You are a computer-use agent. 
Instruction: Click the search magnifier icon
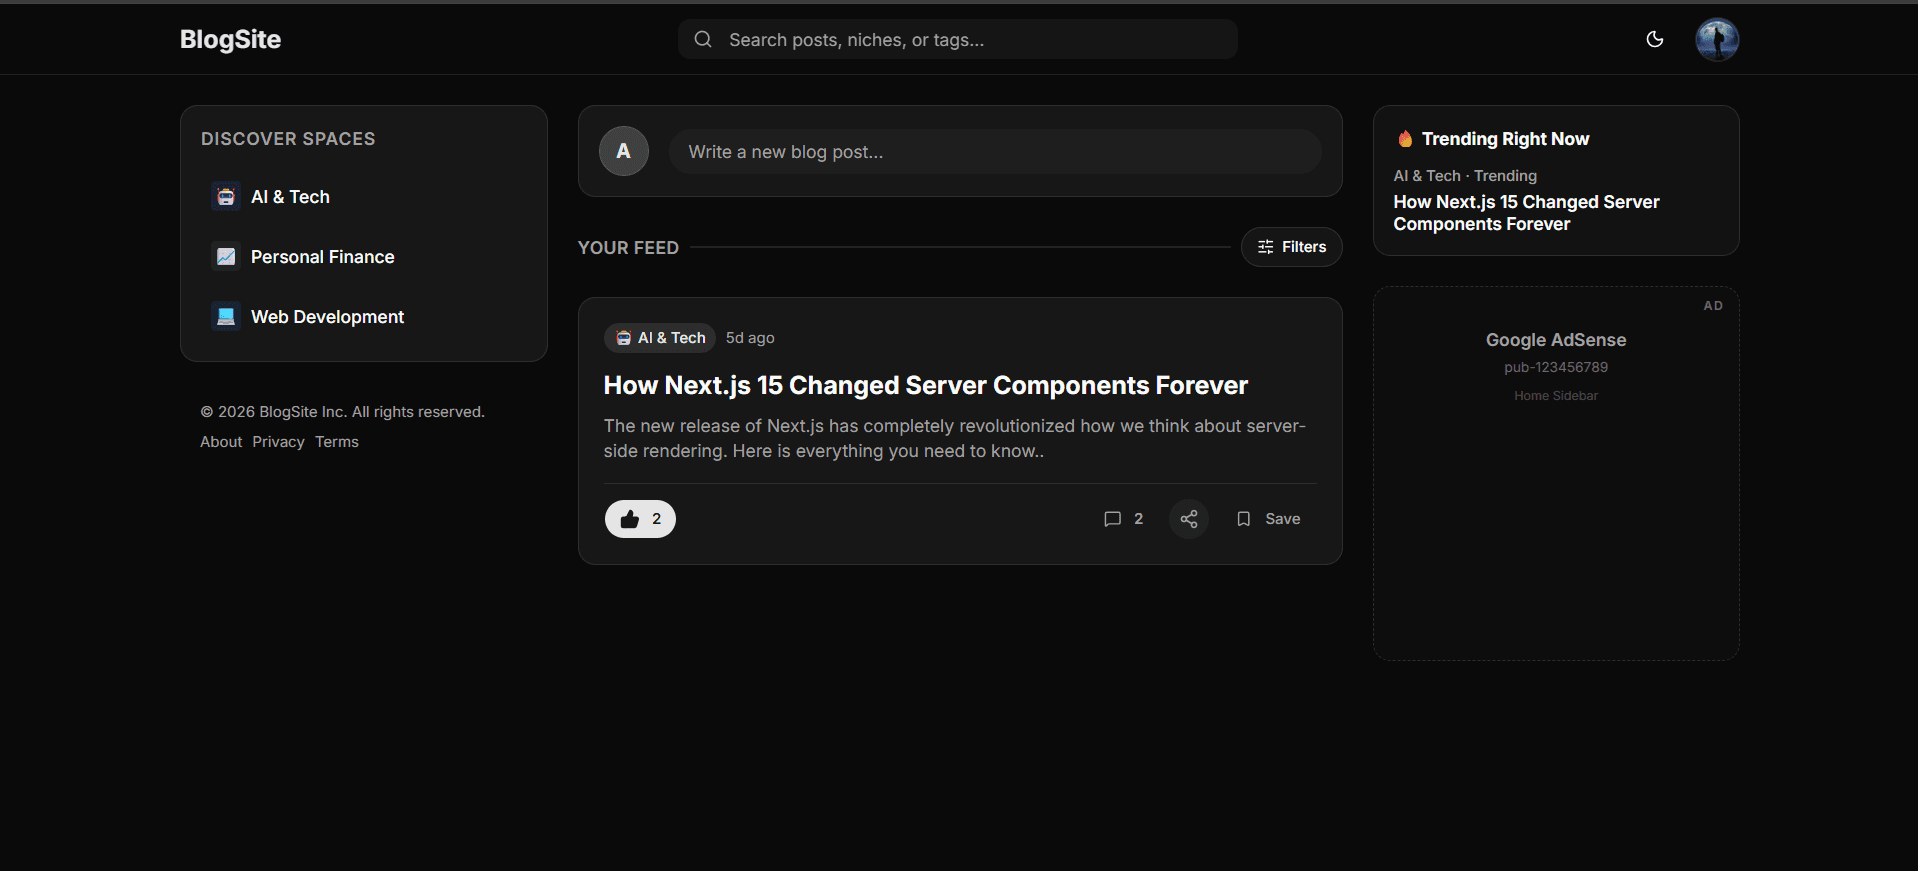tap(703, 39)
